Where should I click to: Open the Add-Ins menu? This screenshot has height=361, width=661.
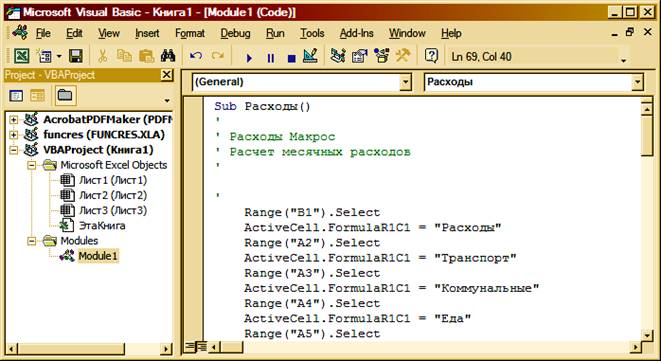tap(357, 33)
